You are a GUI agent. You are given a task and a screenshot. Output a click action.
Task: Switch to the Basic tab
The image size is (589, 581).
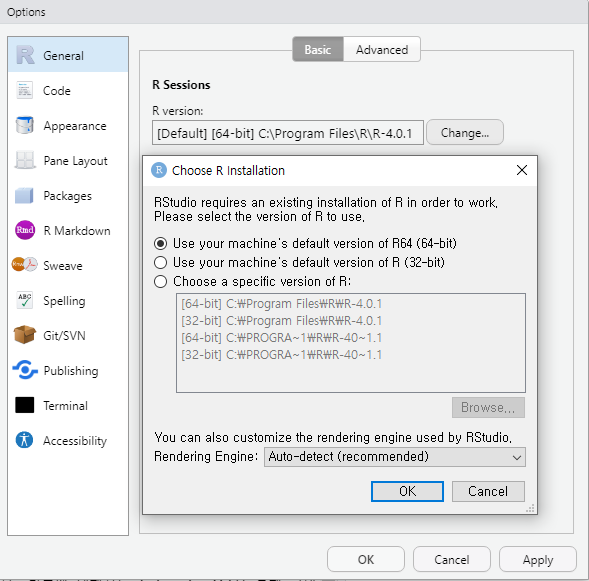click(x=318, y=49)
